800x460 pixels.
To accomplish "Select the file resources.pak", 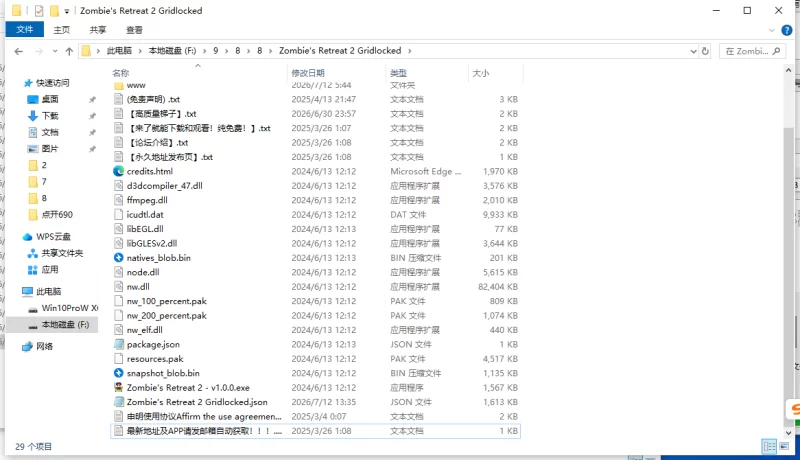I will tap(155, 359).
